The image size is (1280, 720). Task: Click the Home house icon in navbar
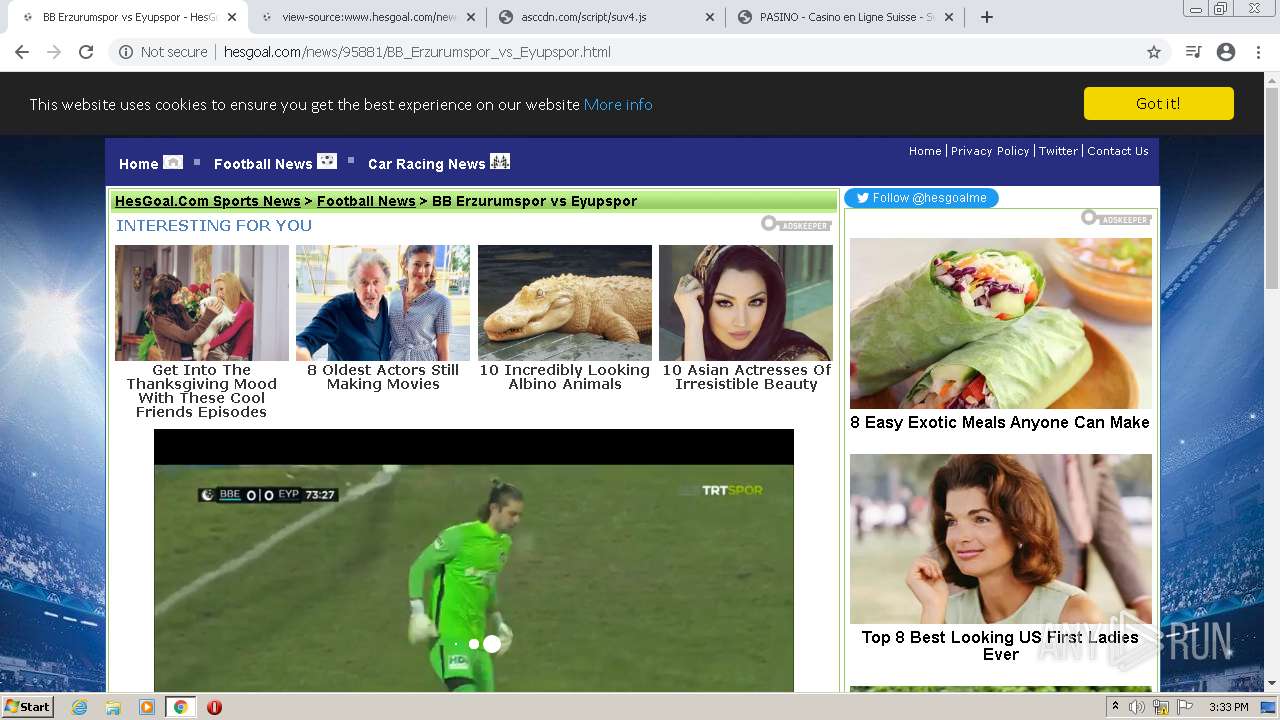173,161
